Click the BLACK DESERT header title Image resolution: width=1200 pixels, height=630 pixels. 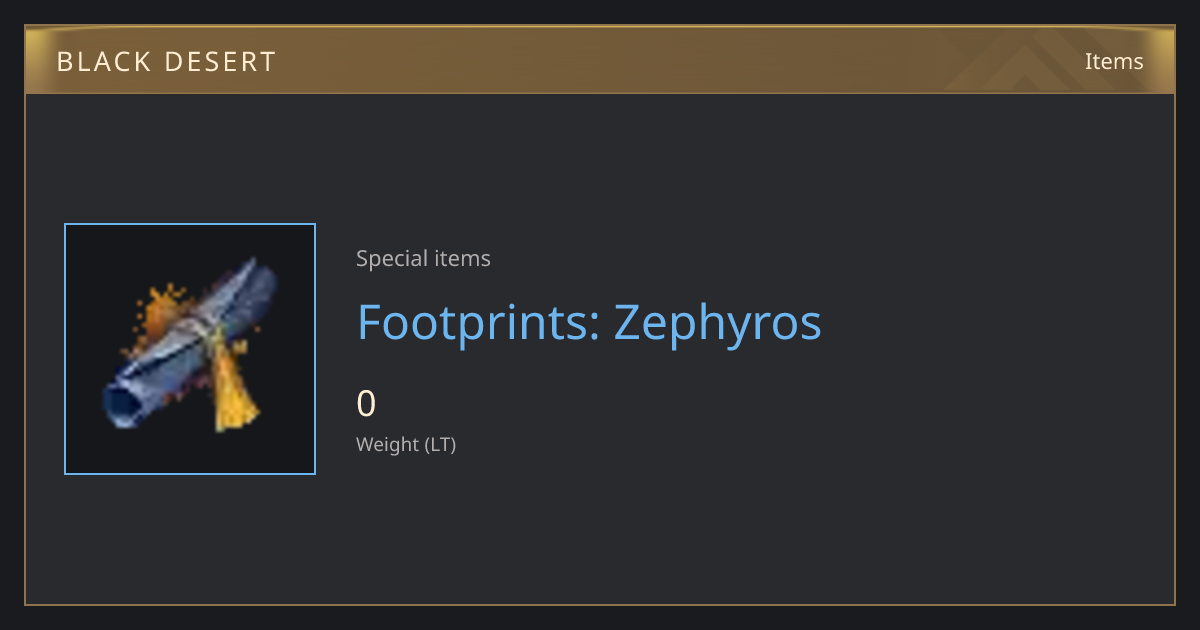(166, 62)
